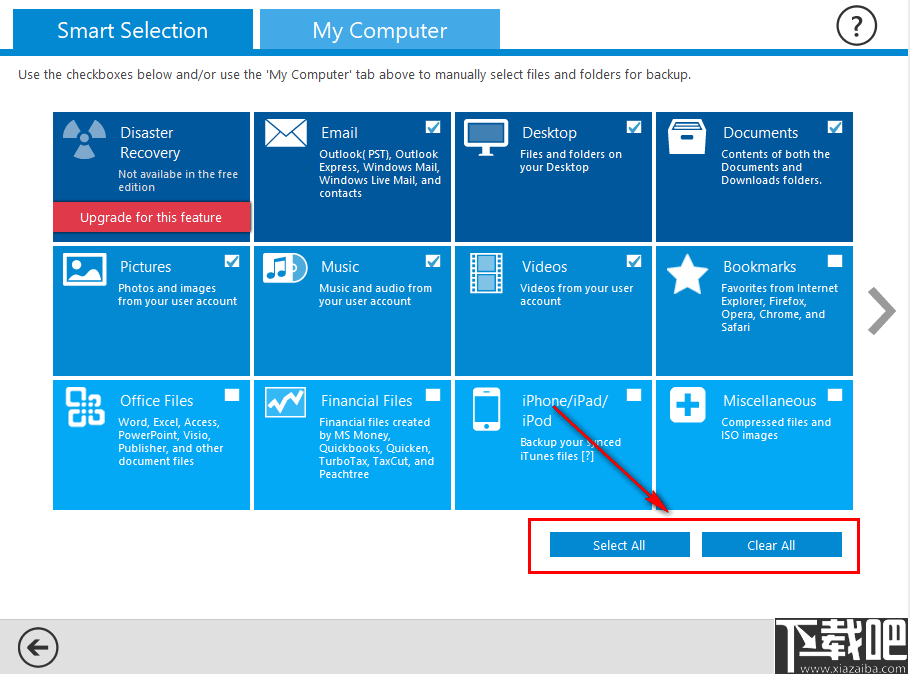This screenshot has height=674, width=910.
Task: Open help with the question mark icon
Action: click(x=856, y=26)
